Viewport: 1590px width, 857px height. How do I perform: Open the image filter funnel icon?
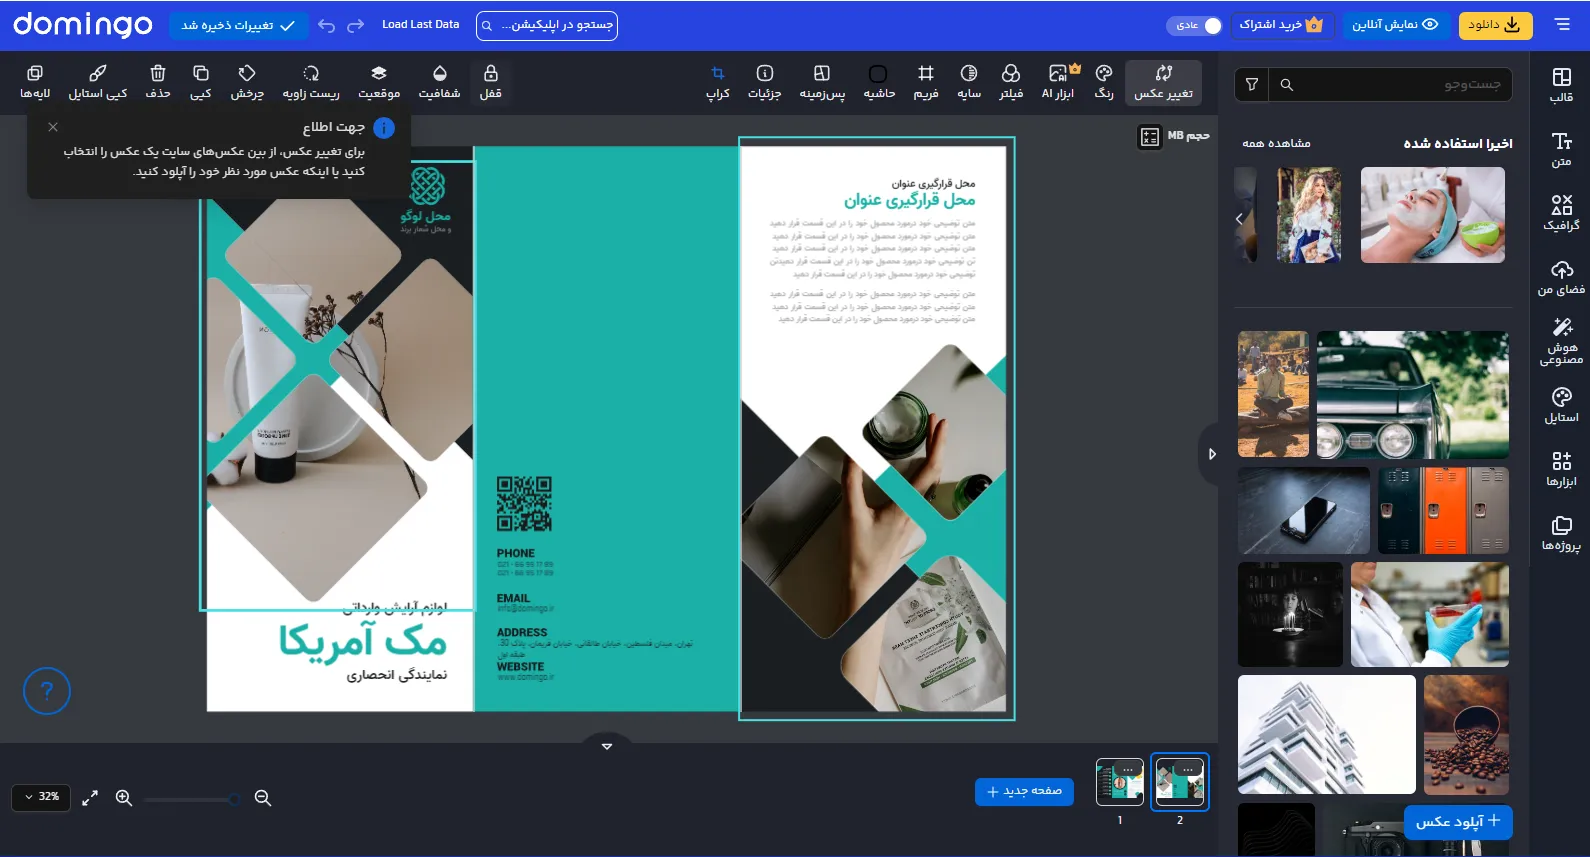pos(1252,85)
